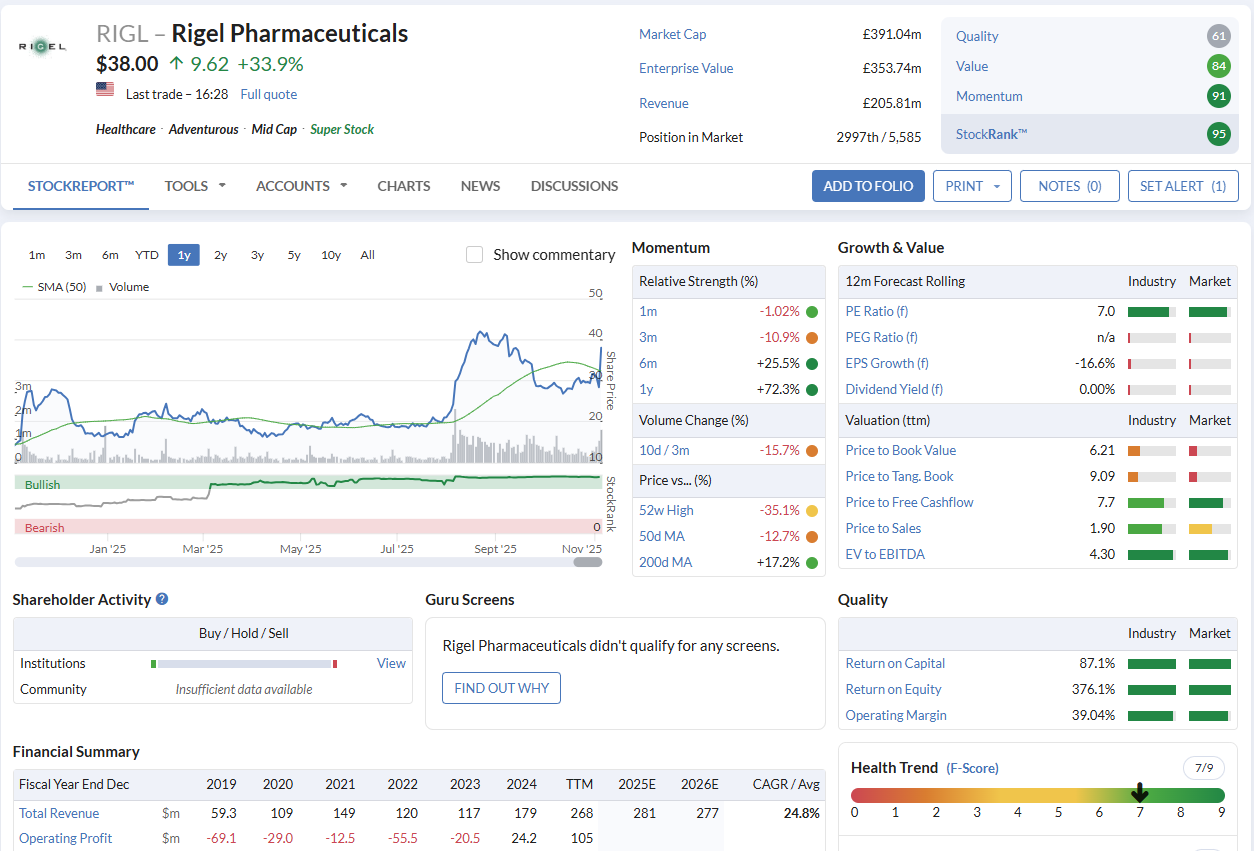Click the F-Score arrow marker at 7
This screenshot has width=1254, height=851.
point(1139,793)
